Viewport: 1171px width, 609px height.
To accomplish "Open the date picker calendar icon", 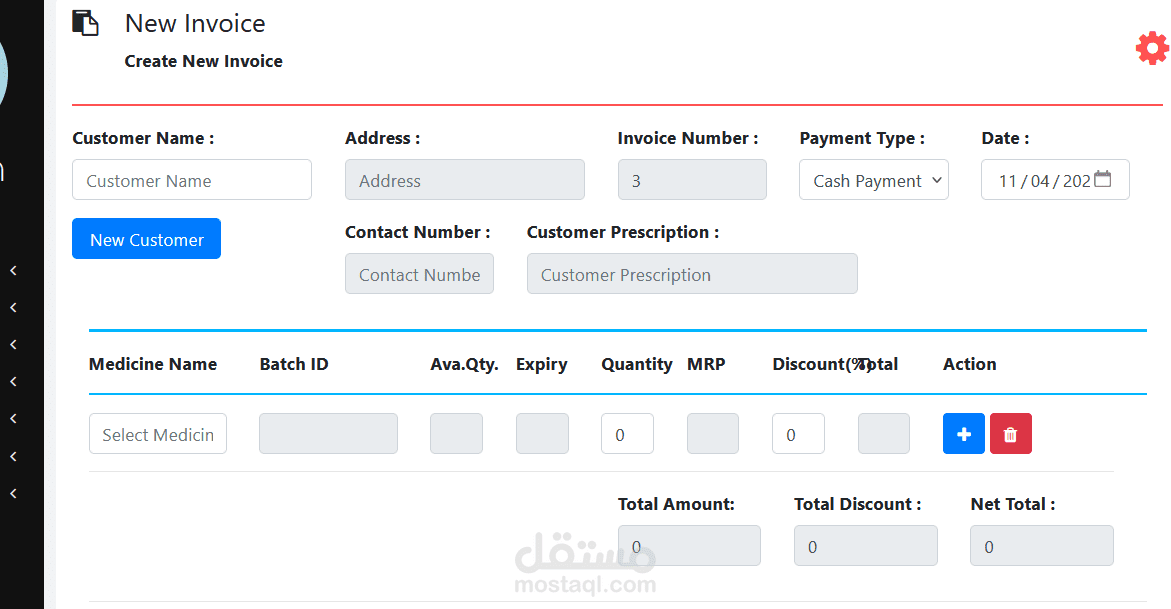I will click(1102, 179).
